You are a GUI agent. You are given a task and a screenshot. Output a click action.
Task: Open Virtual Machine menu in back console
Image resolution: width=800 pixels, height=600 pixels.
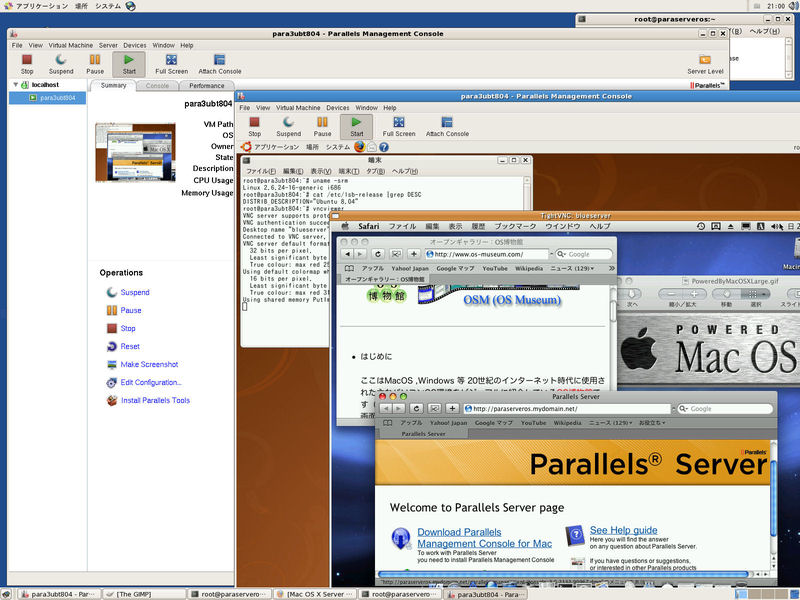click(x=70, y=45)
